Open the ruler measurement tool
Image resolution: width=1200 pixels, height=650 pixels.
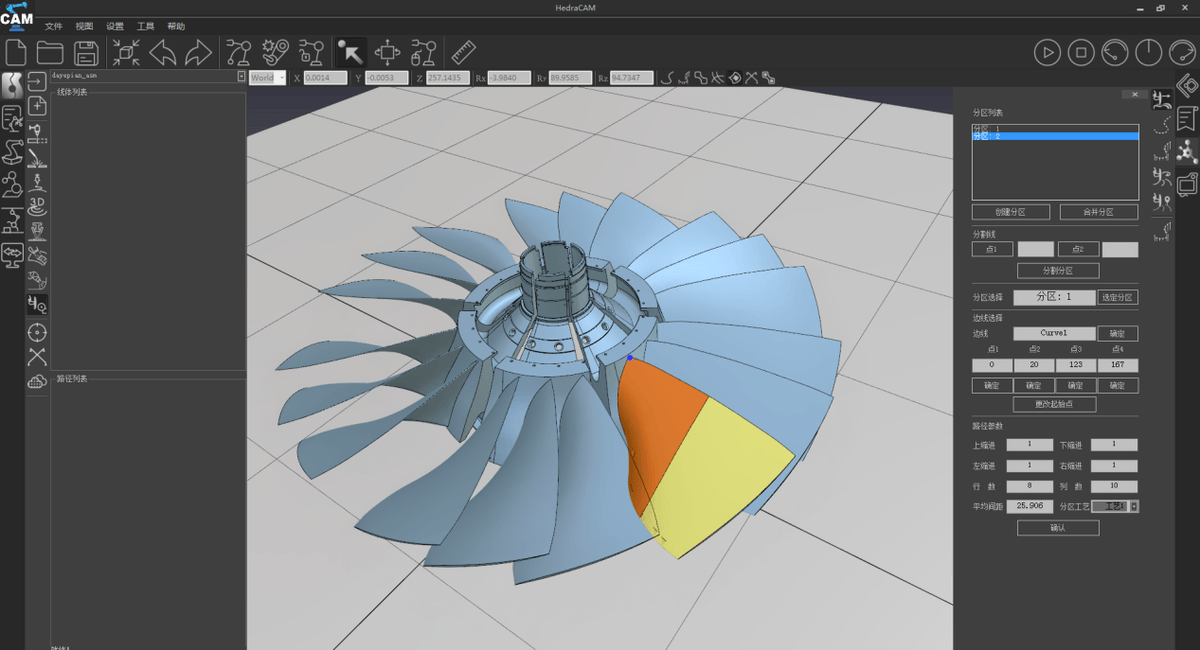463,52
